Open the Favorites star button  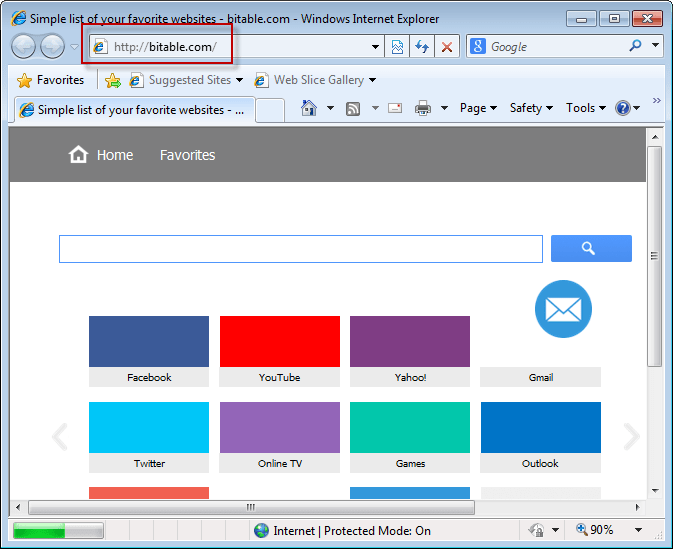click(x=51, y=80)
